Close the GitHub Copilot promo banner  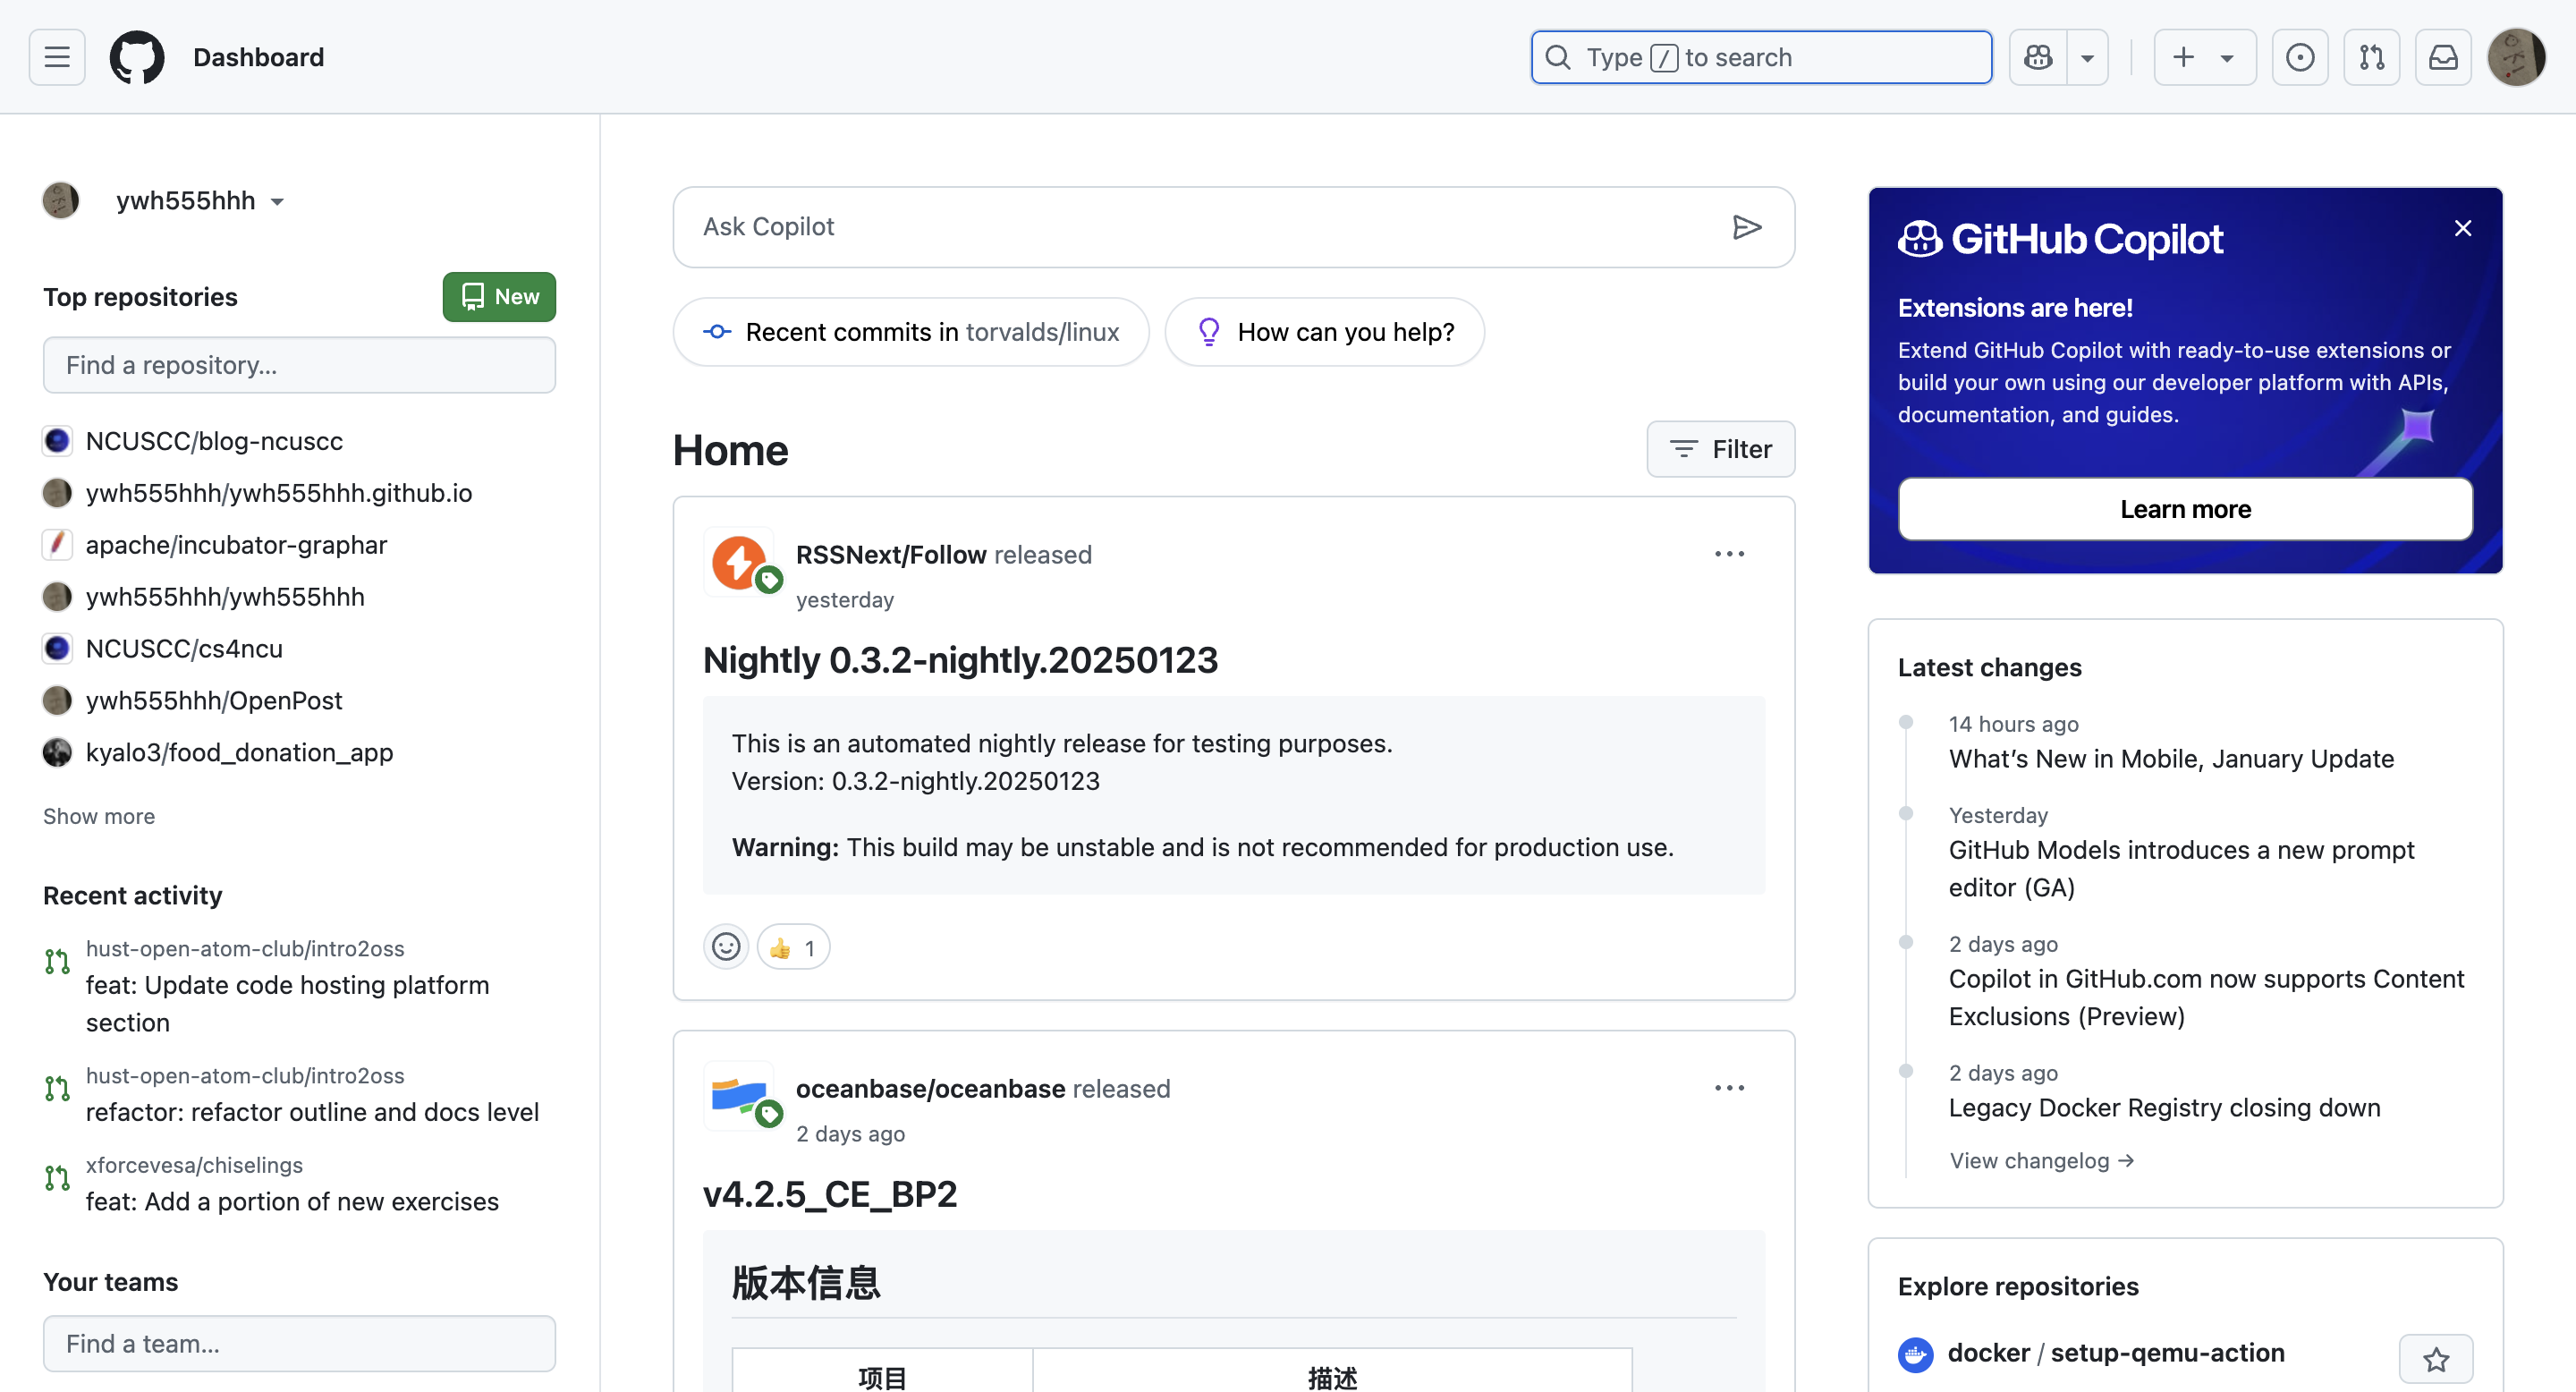(2463, 228)
